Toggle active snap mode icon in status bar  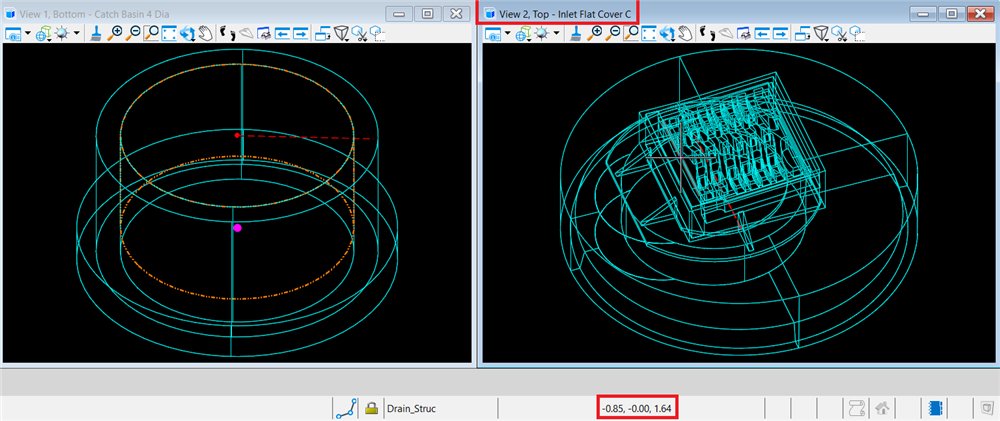(347, 408)
